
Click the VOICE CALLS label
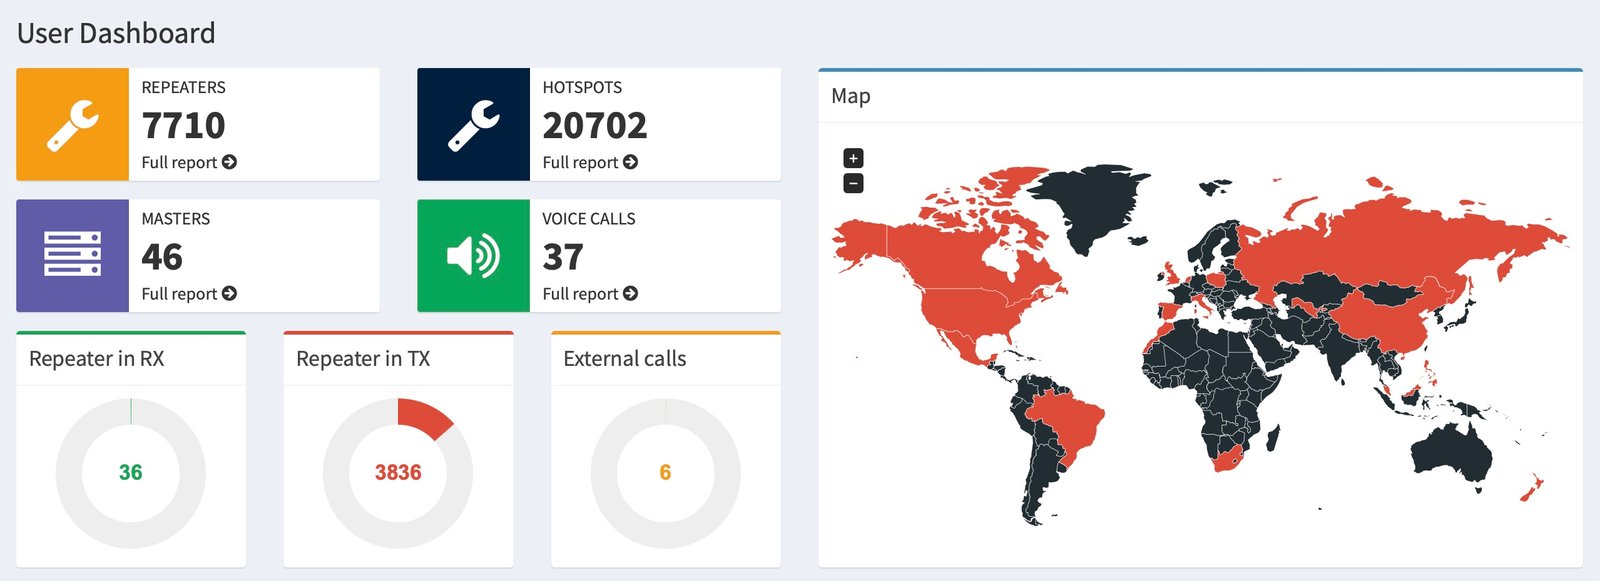pyautogui.click(x=589, y=219)
